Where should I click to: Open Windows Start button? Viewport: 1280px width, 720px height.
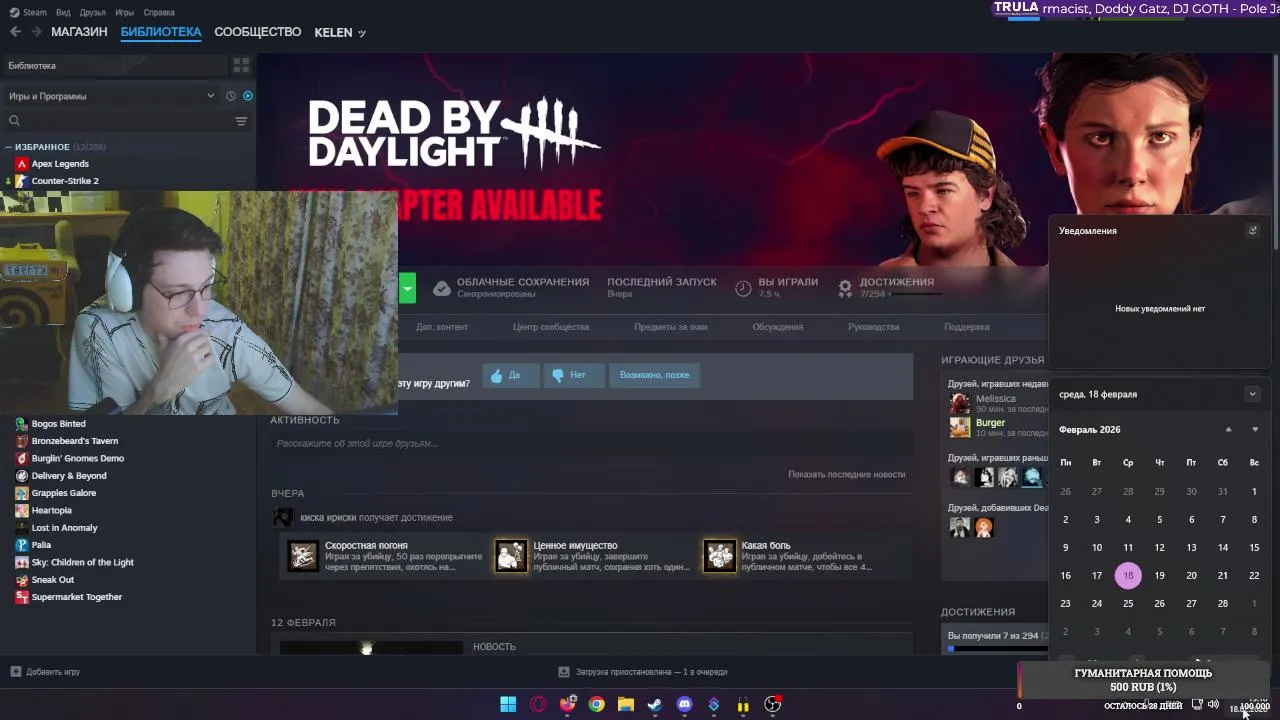tap(508, 704)
